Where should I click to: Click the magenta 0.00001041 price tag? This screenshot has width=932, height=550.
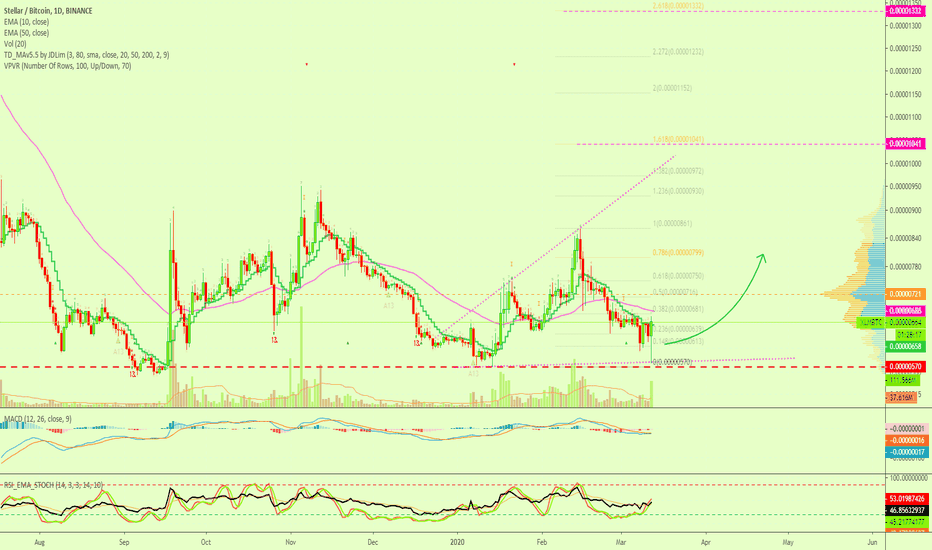pos(905,144)
